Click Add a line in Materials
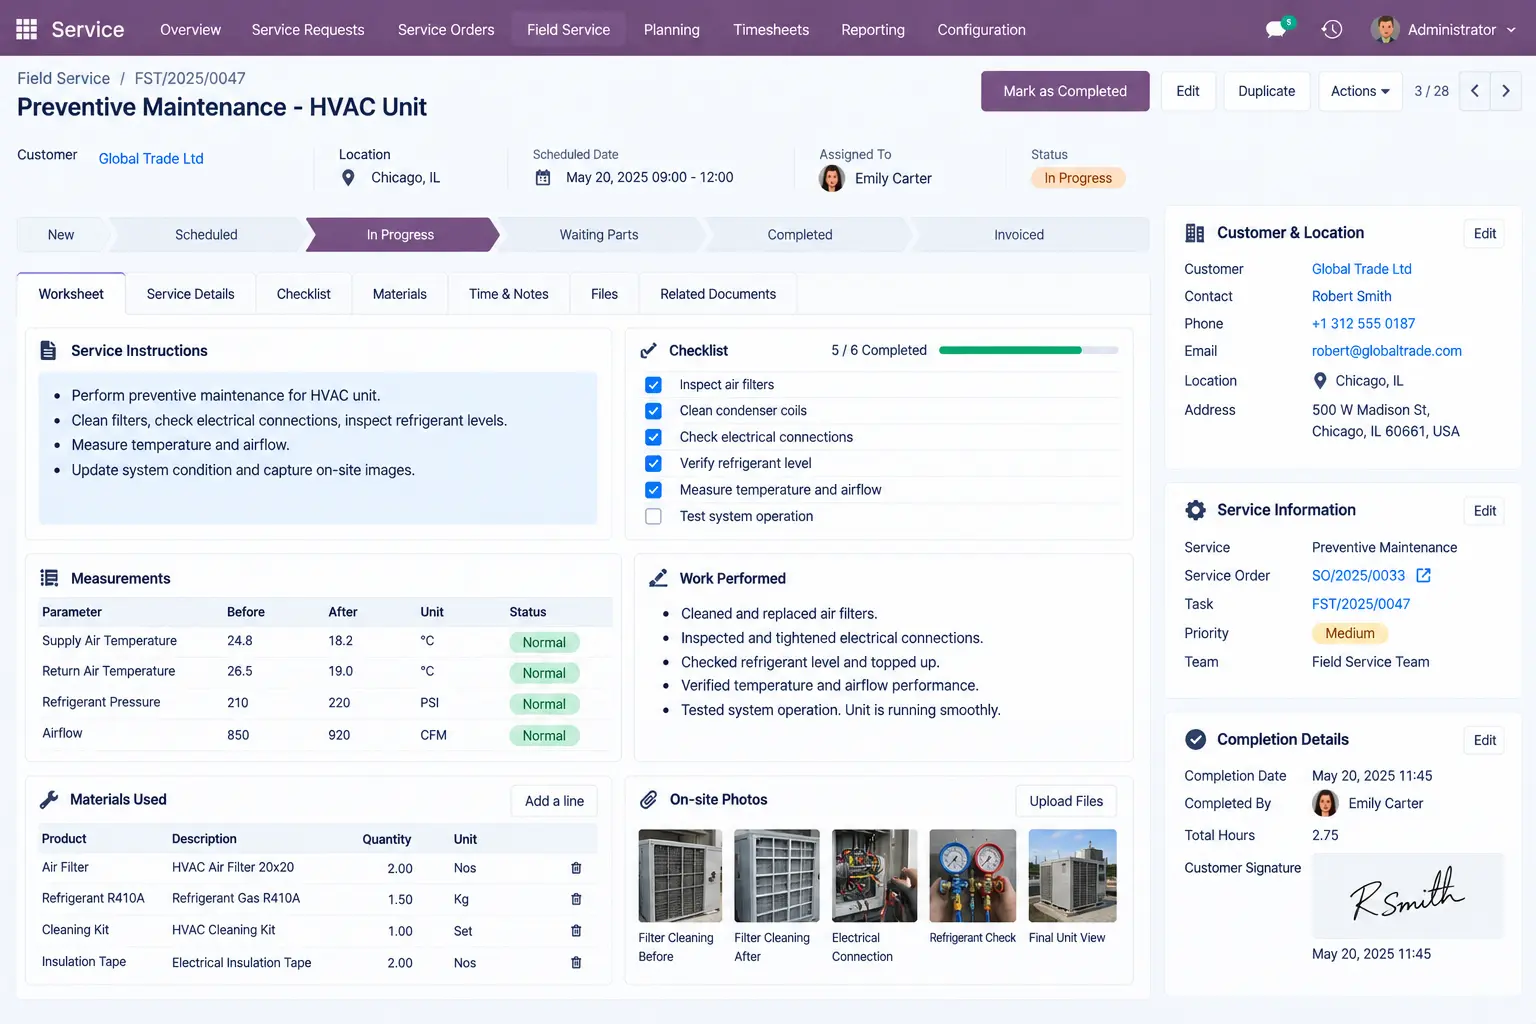Viewport: 1536px width, 1024px height. 554,801
